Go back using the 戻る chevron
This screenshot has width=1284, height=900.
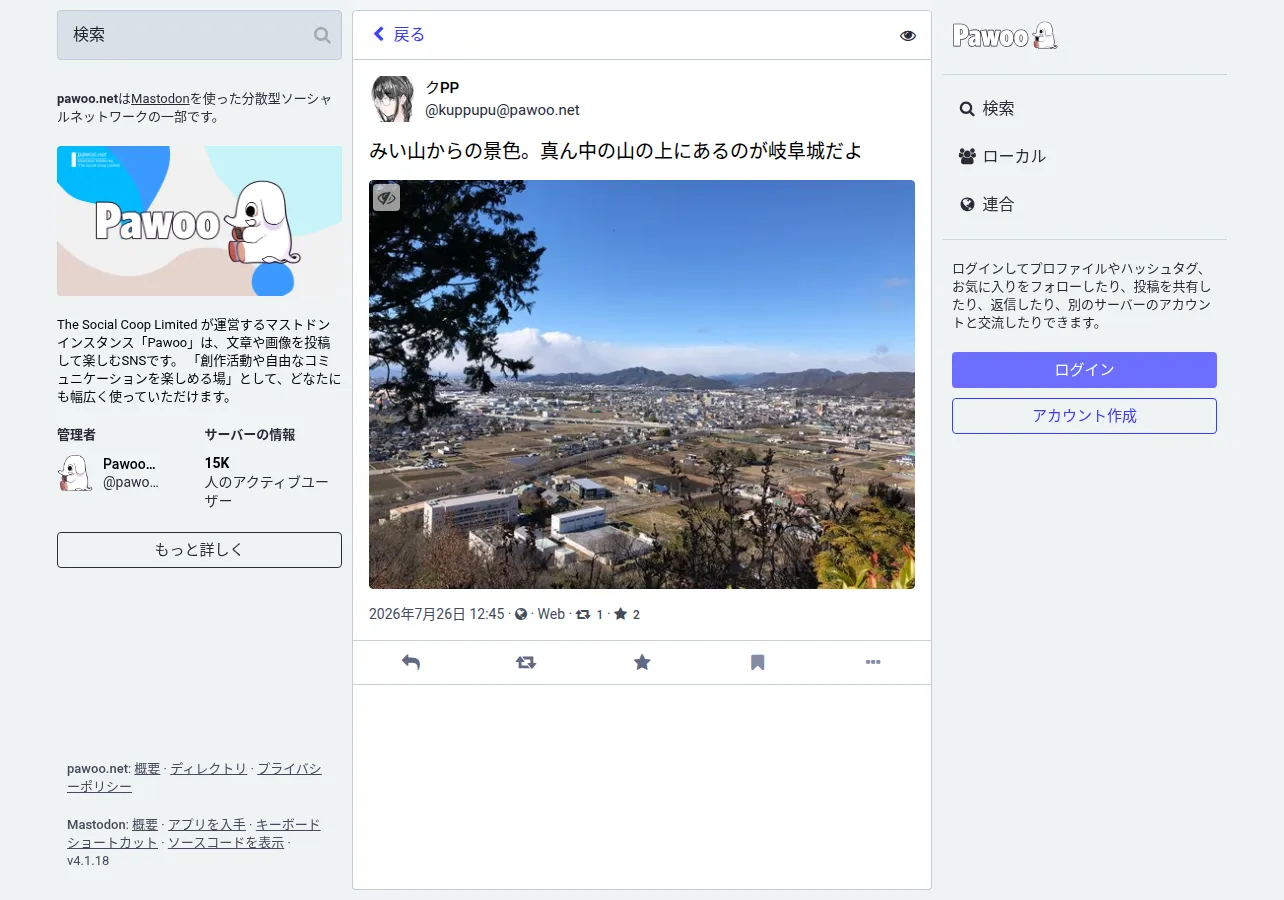pos(399,35)
